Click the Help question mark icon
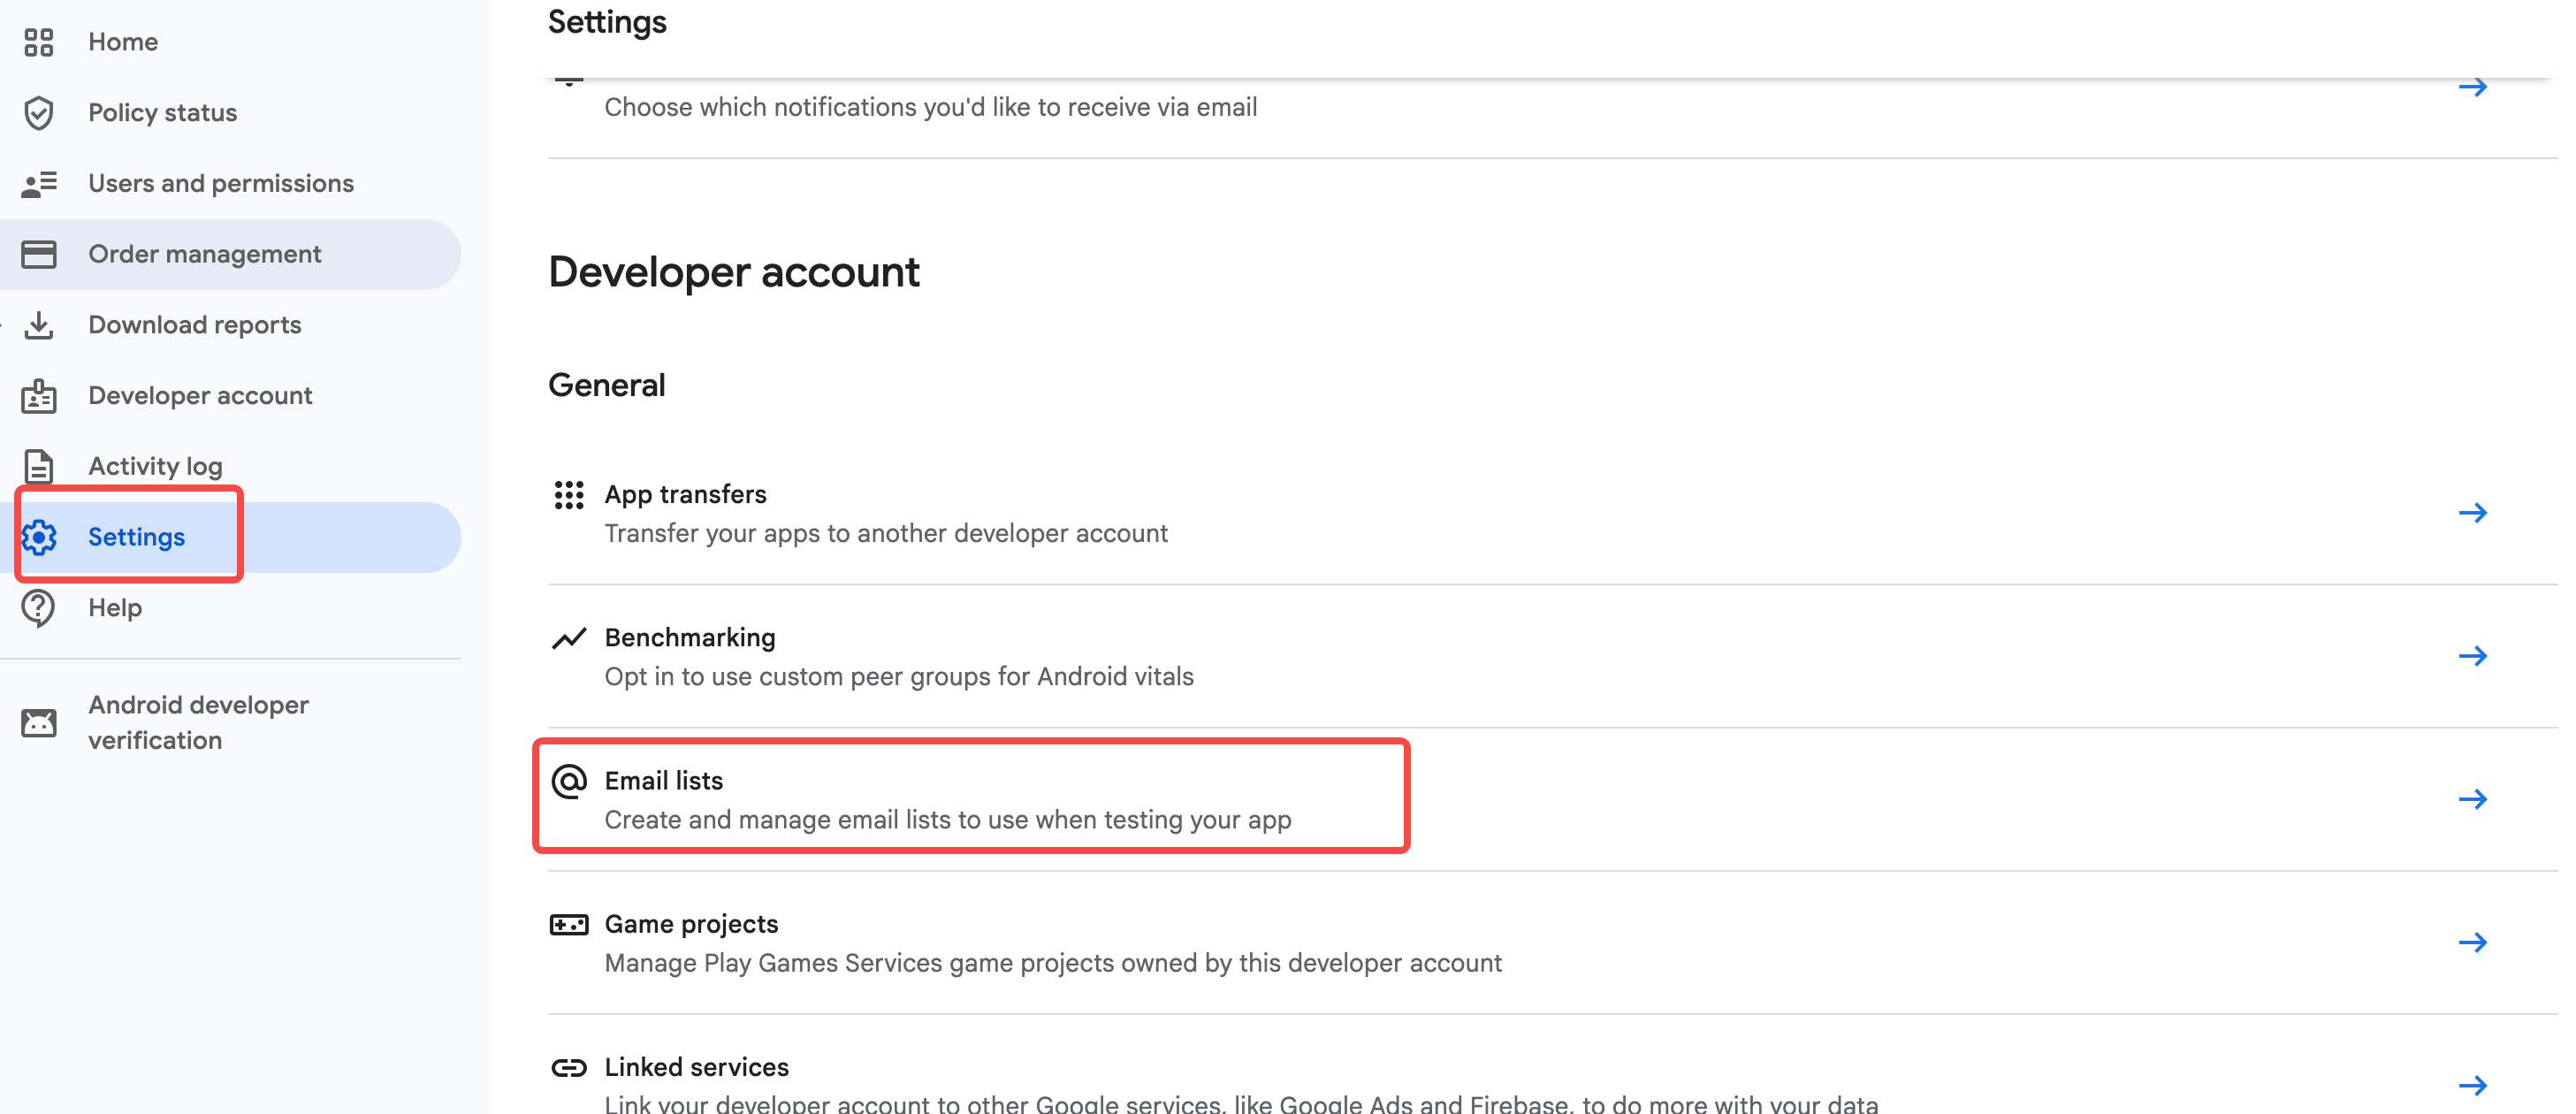 (x=38, y=608)
